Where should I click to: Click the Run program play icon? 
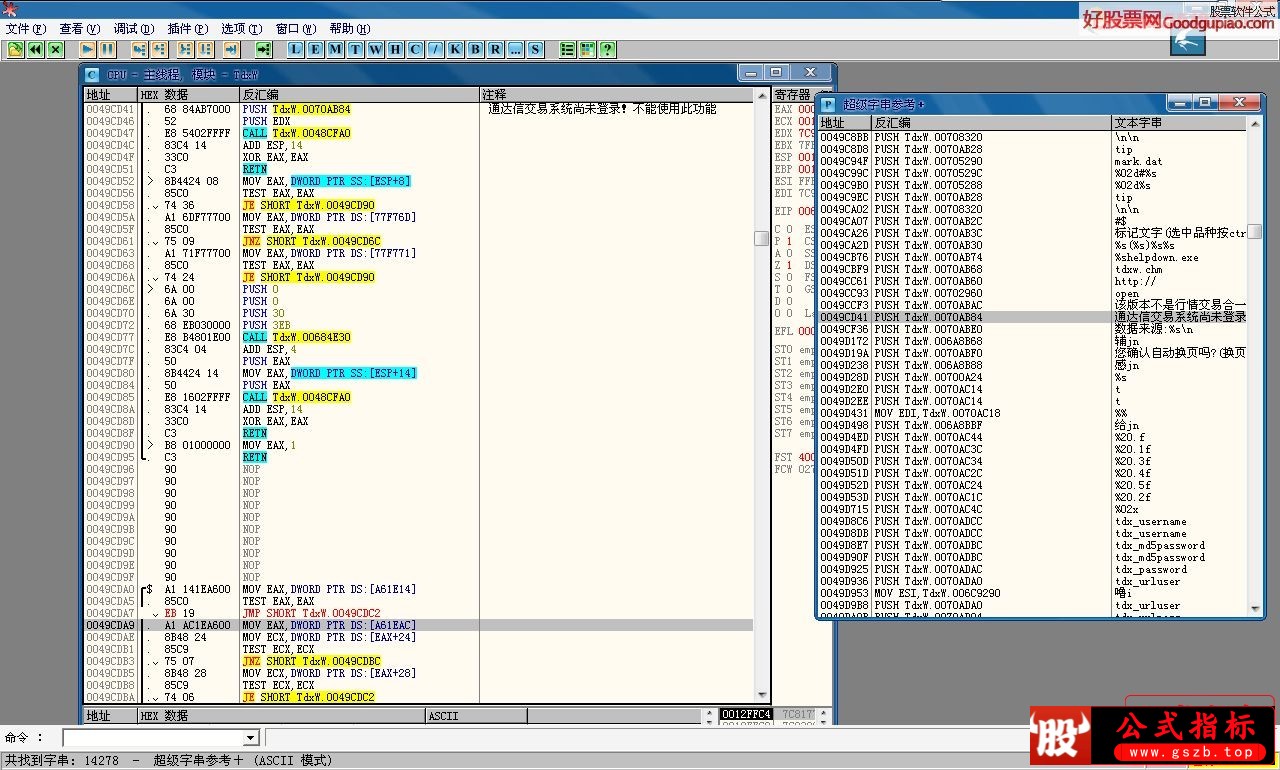87,49
